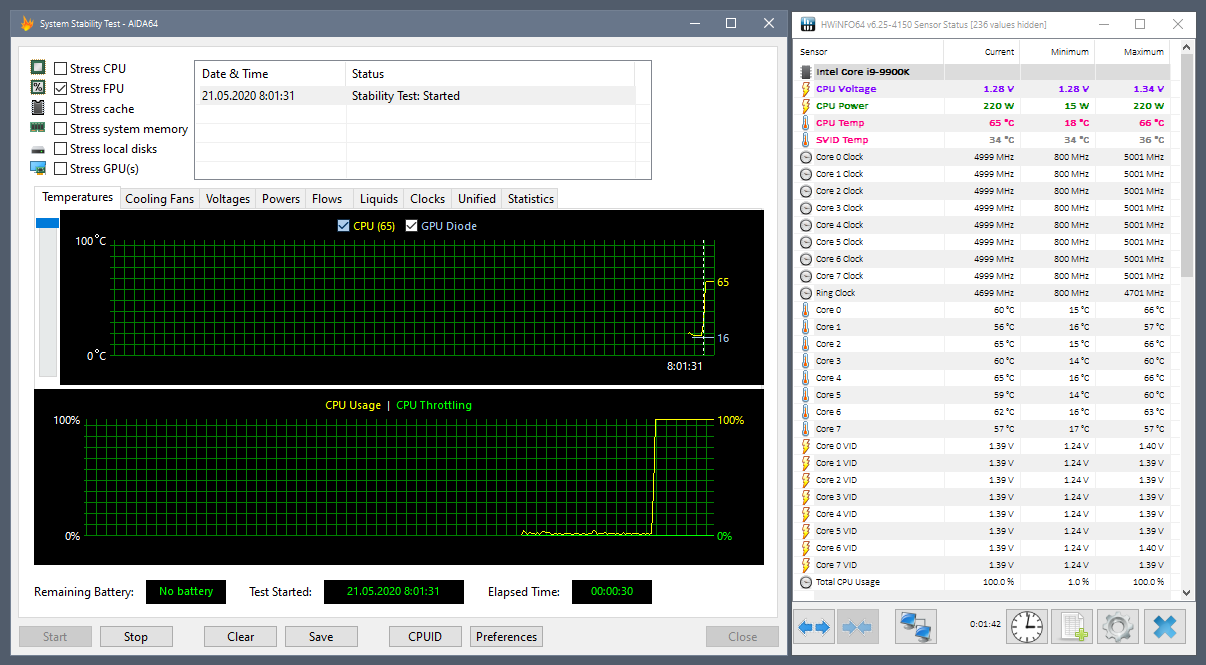Open the Powers tab
The image size is (1206, 665).
click(281, 199)
